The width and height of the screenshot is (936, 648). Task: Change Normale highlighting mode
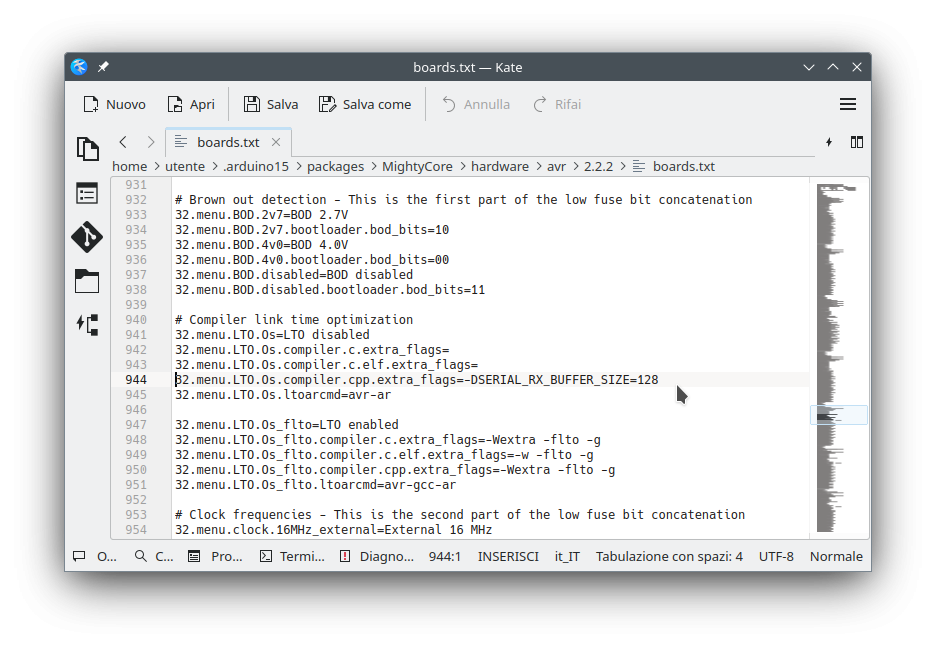836,556
